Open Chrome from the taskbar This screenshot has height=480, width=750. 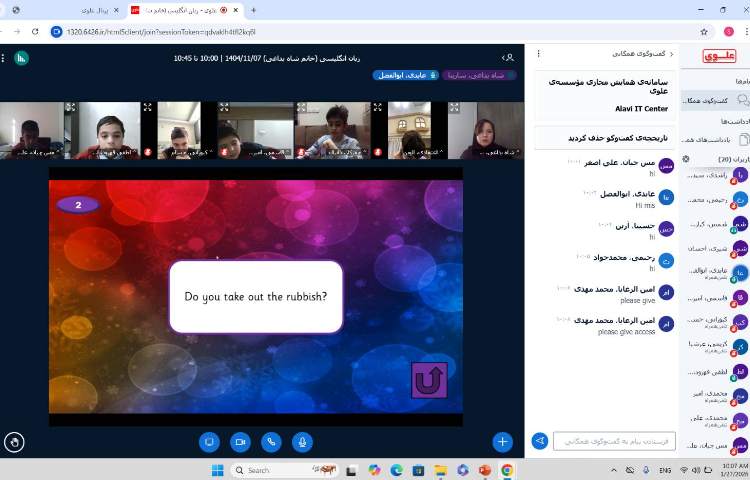(x=507, y=470)
